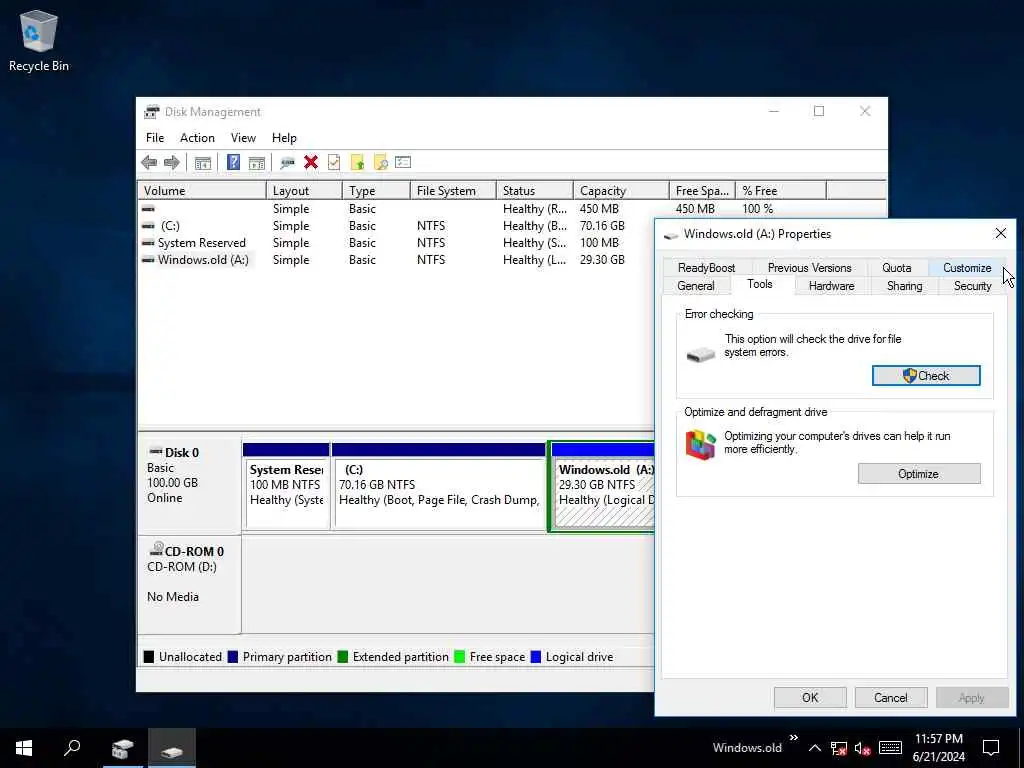Select the System Reserved volume row
The image size is (1024, 768).
pyautogui.click(x=396, y=243)
